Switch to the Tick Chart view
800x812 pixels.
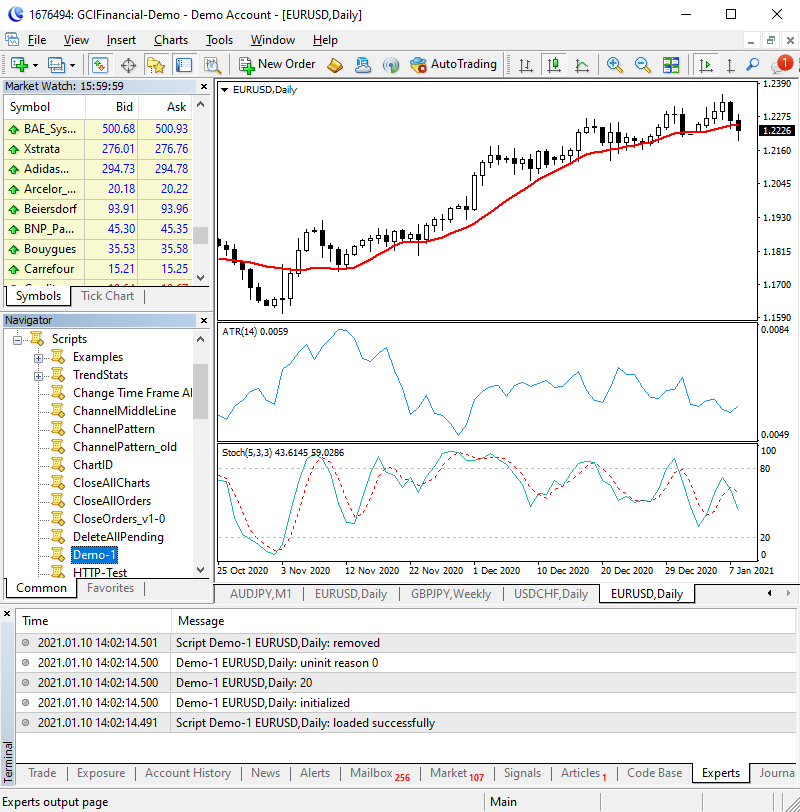pyautogui.click(x=107, y=296)
